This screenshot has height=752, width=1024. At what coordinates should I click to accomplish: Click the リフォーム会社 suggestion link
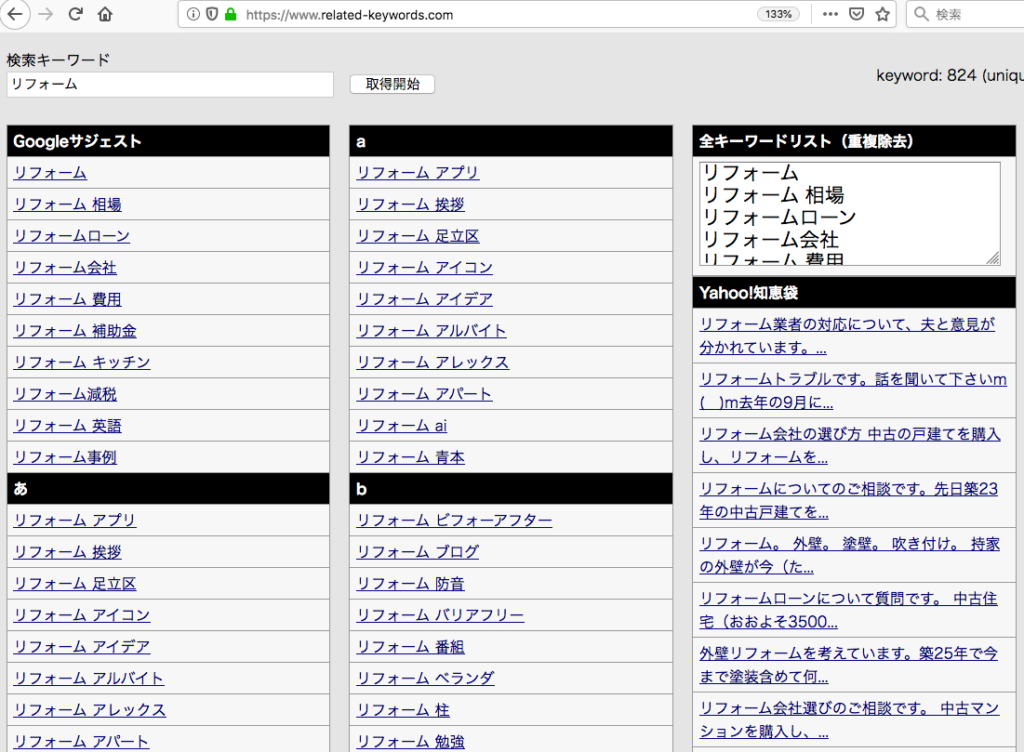pos(65,268)
